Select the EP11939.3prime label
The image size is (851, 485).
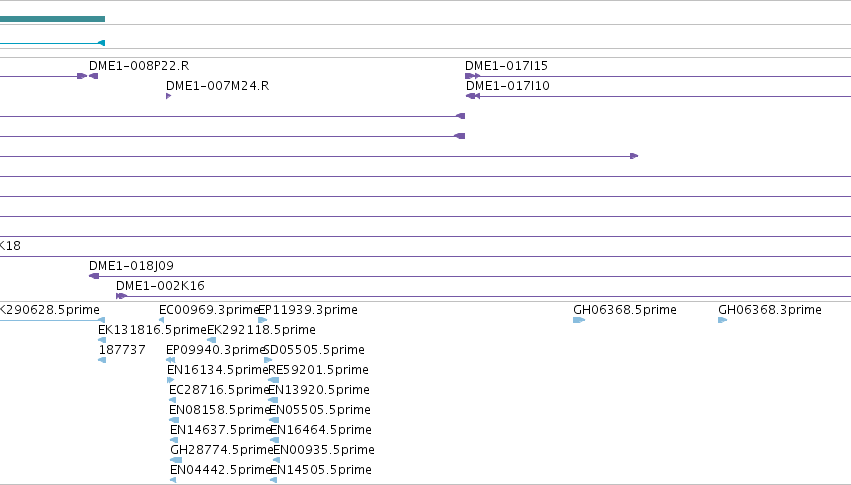click(308, 310)
